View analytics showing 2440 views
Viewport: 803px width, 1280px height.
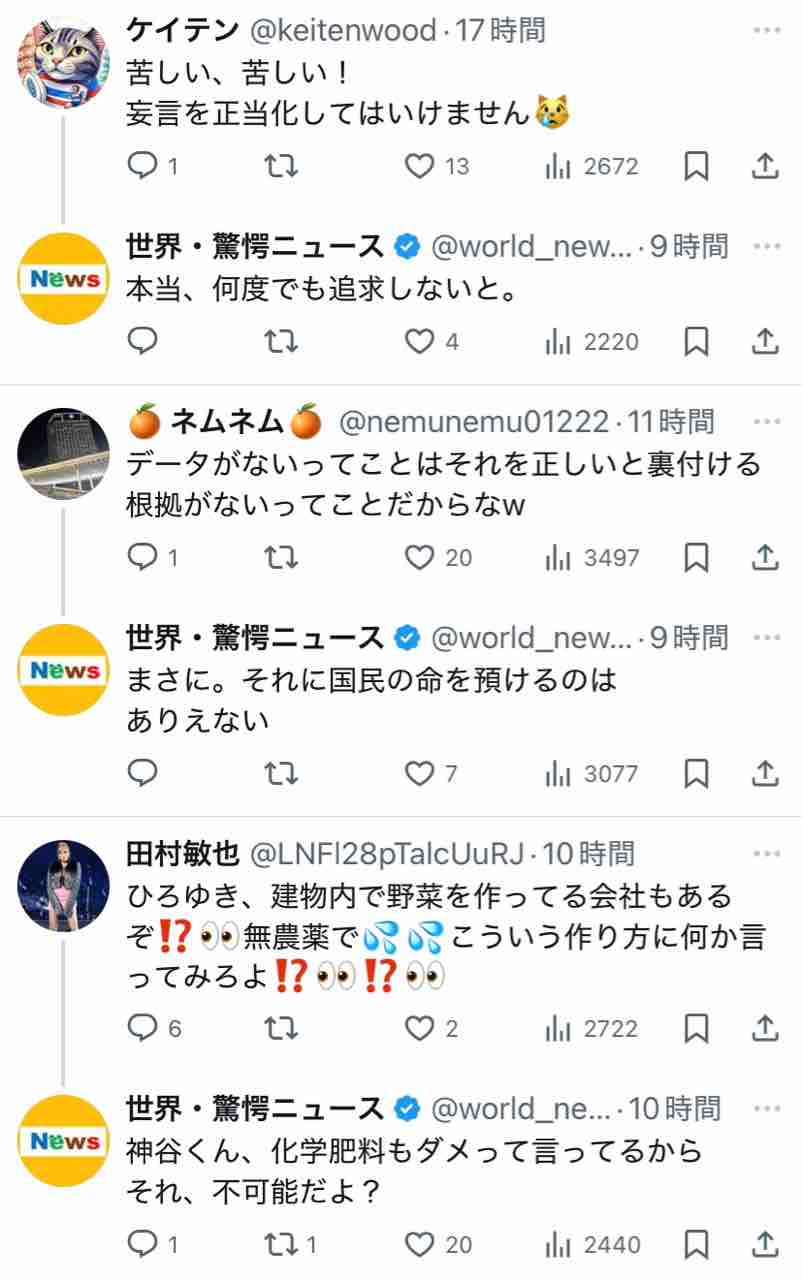point(592,1245)
